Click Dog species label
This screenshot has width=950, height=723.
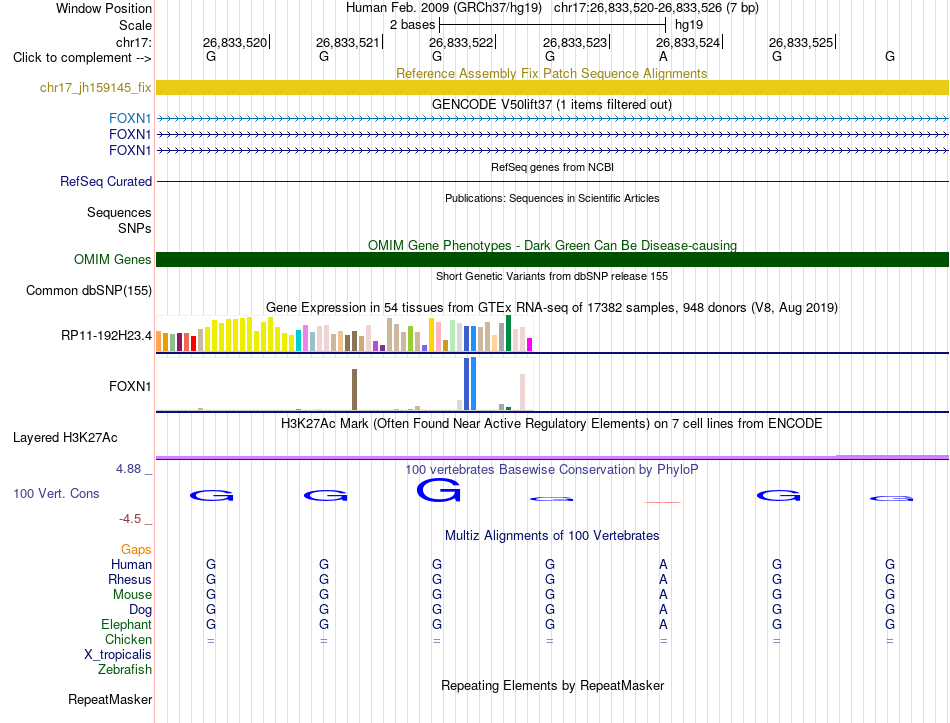click(140, 610)
